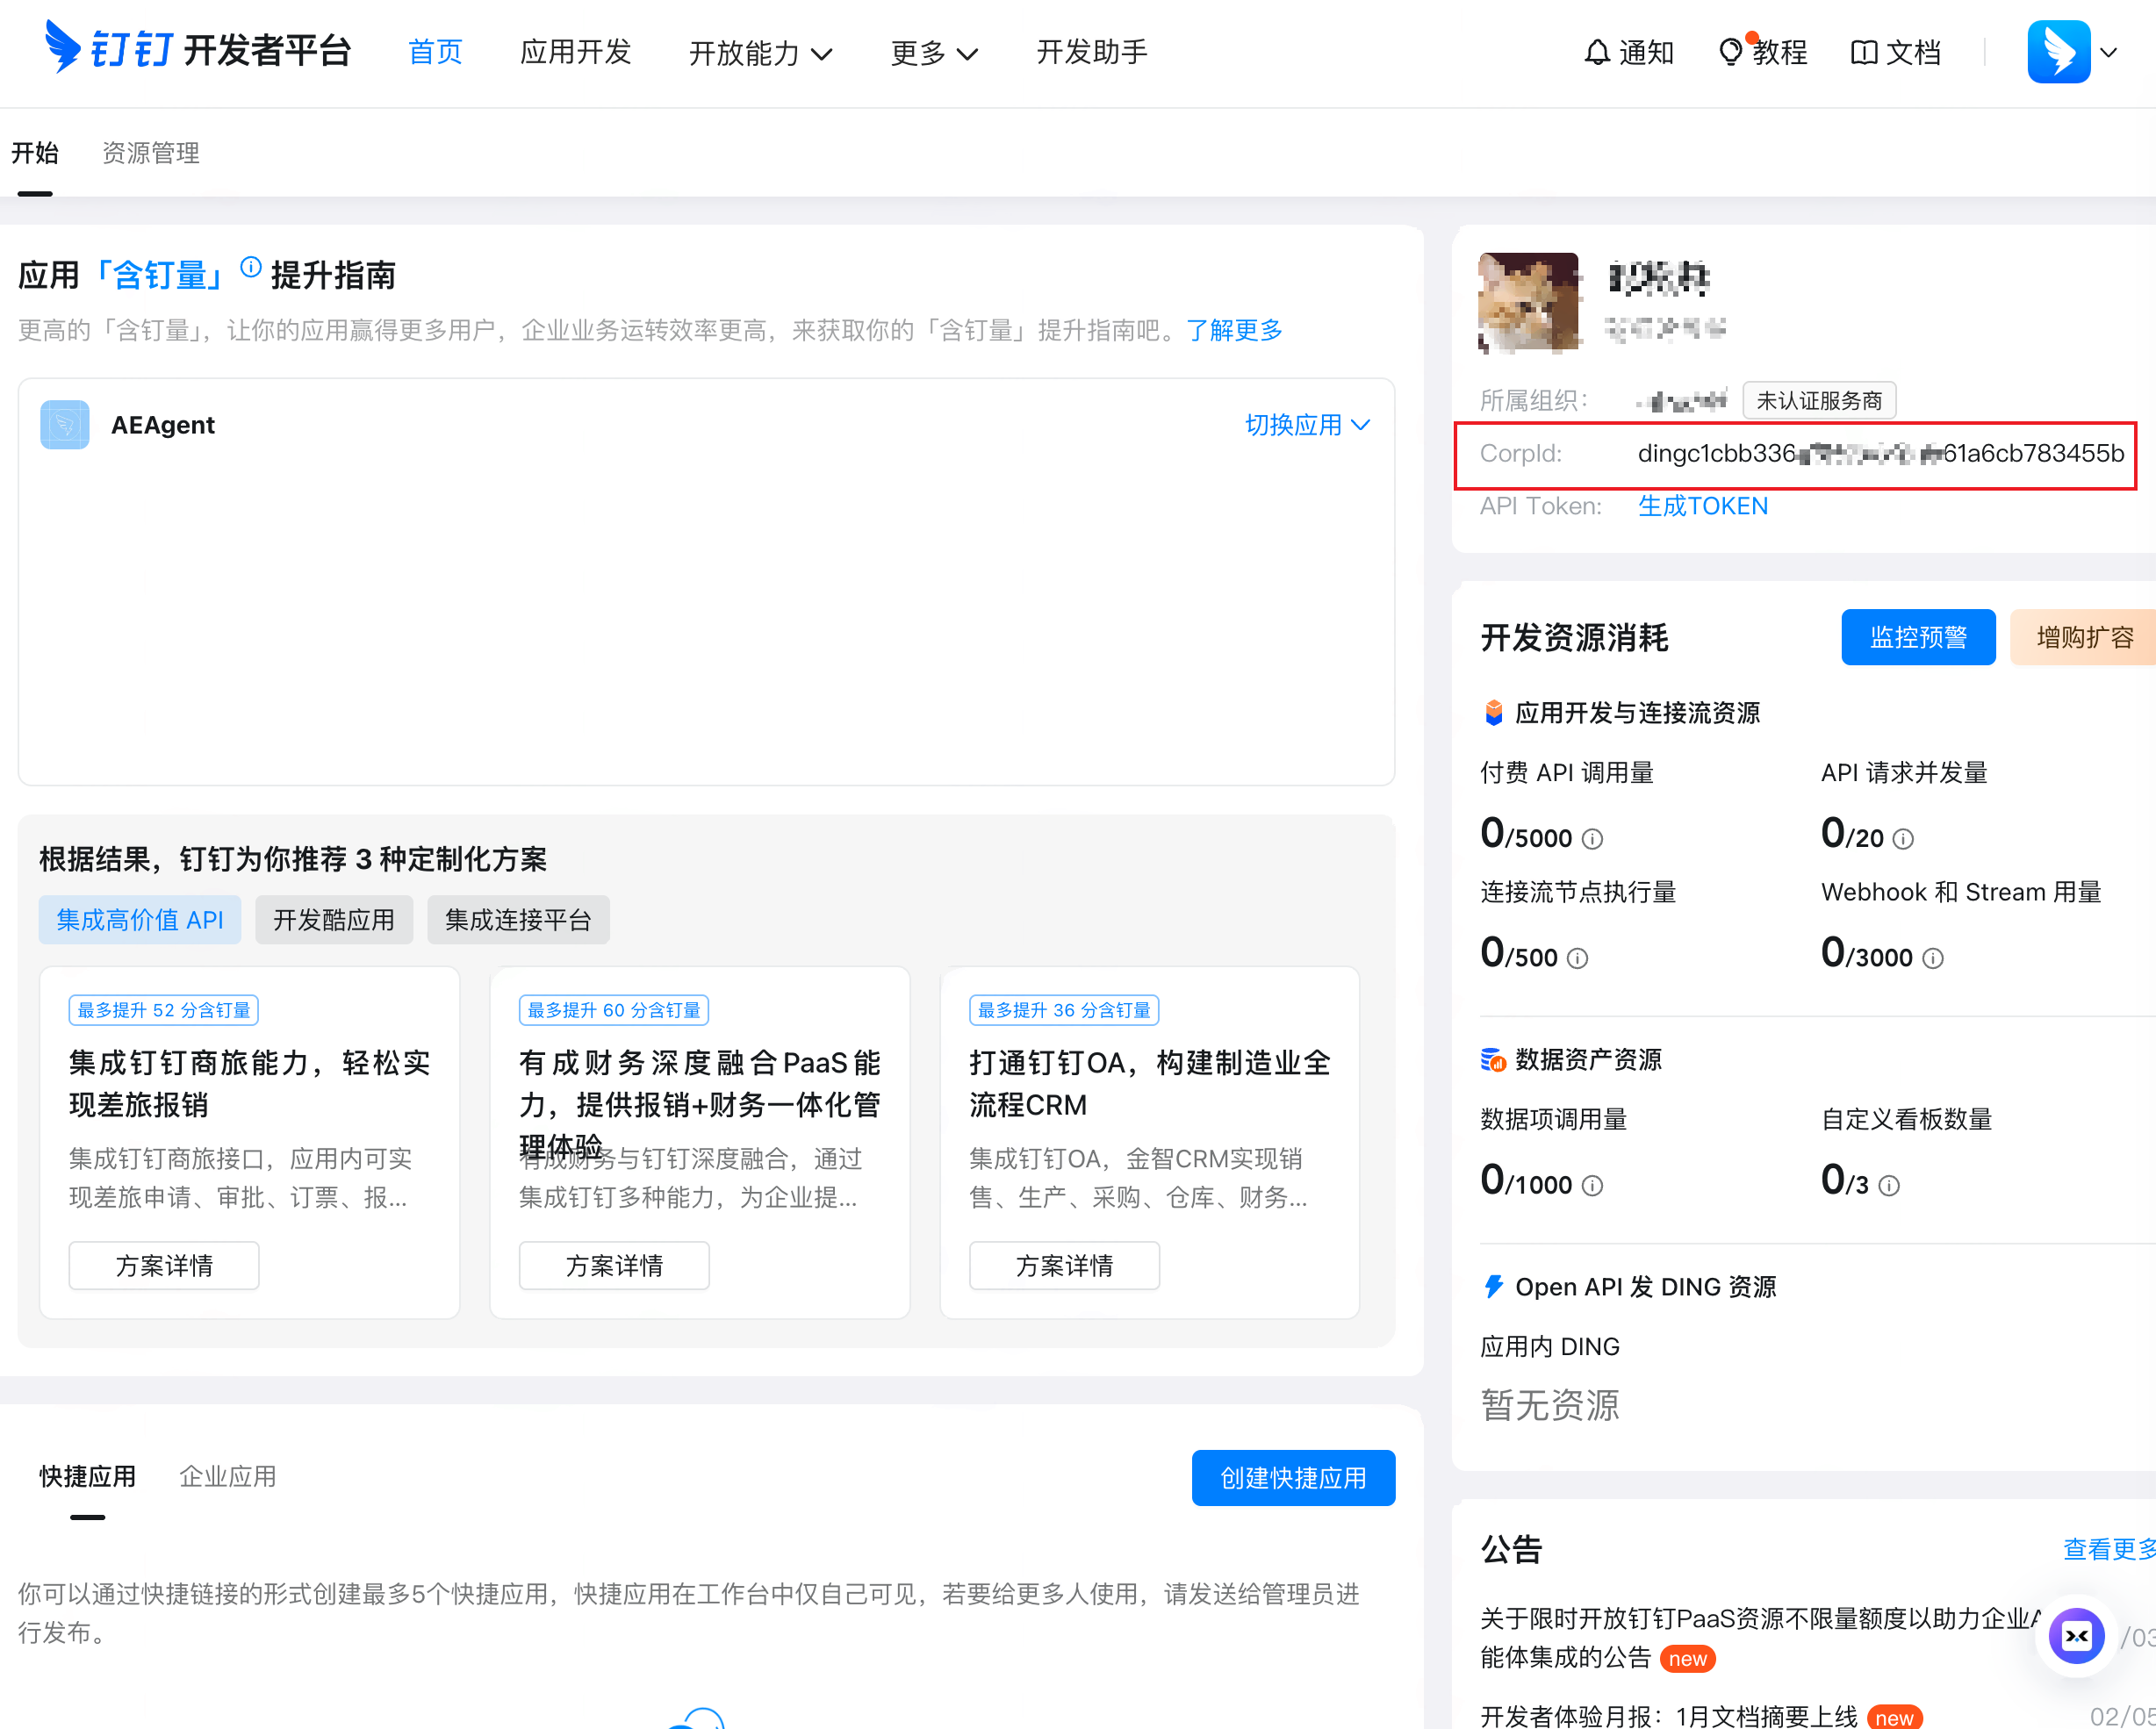Viewport: 2156px width, 1729px height.
Task: Click info icon beside 0/5000
Action: tap(1592, 839)
